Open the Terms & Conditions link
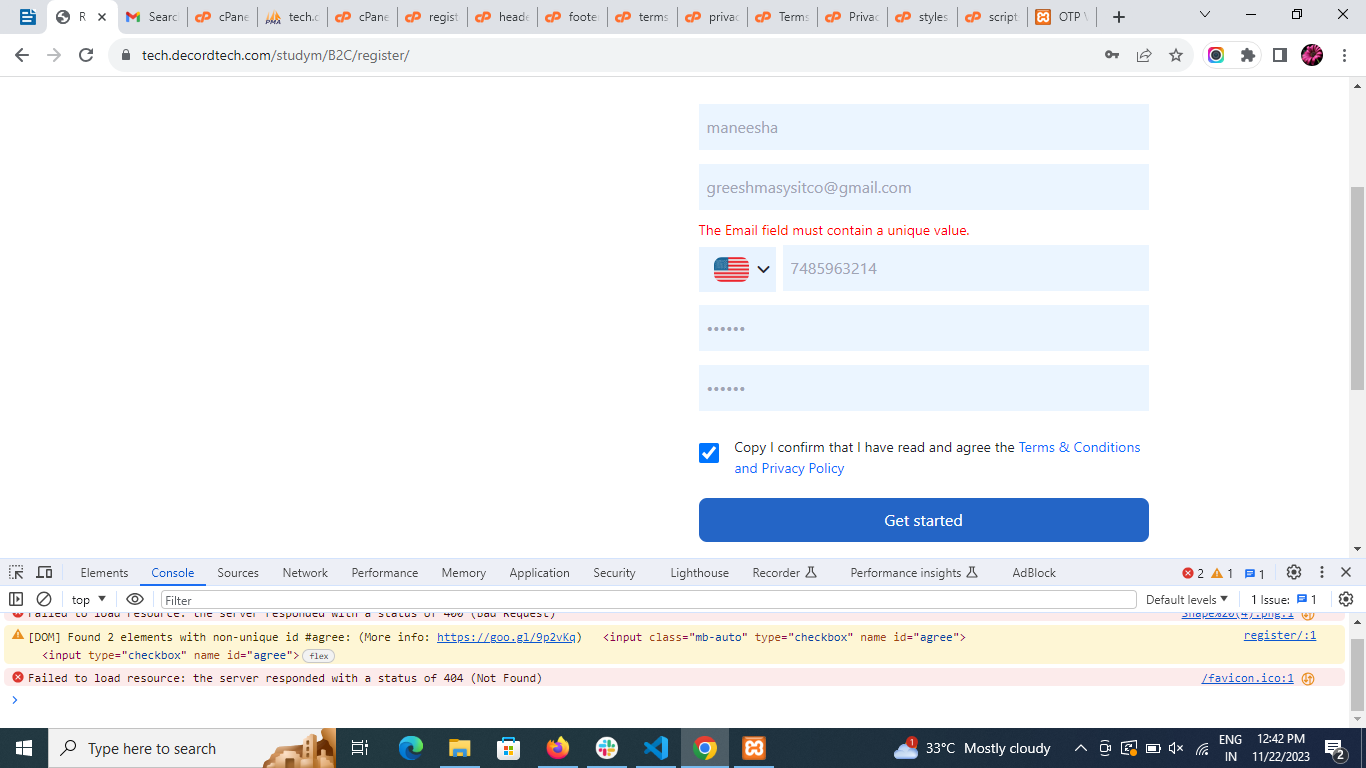The image size is (1366, 768). point(1079,447)
